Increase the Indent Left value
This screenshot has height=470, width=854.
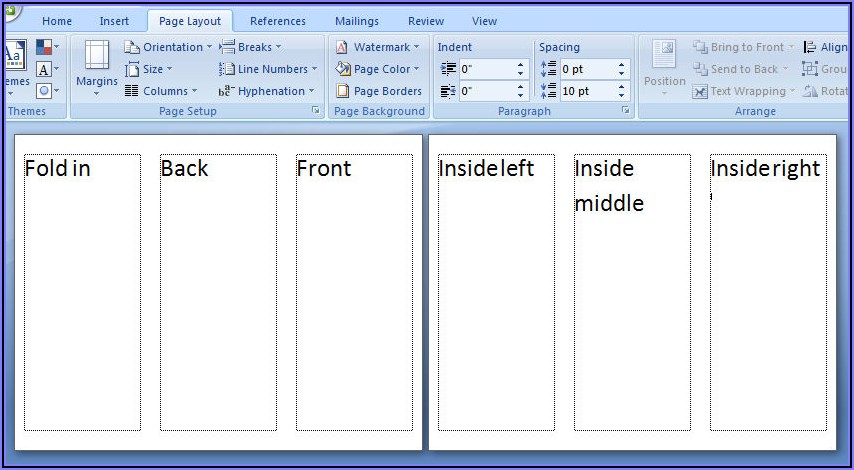click(x=520, y=65)
